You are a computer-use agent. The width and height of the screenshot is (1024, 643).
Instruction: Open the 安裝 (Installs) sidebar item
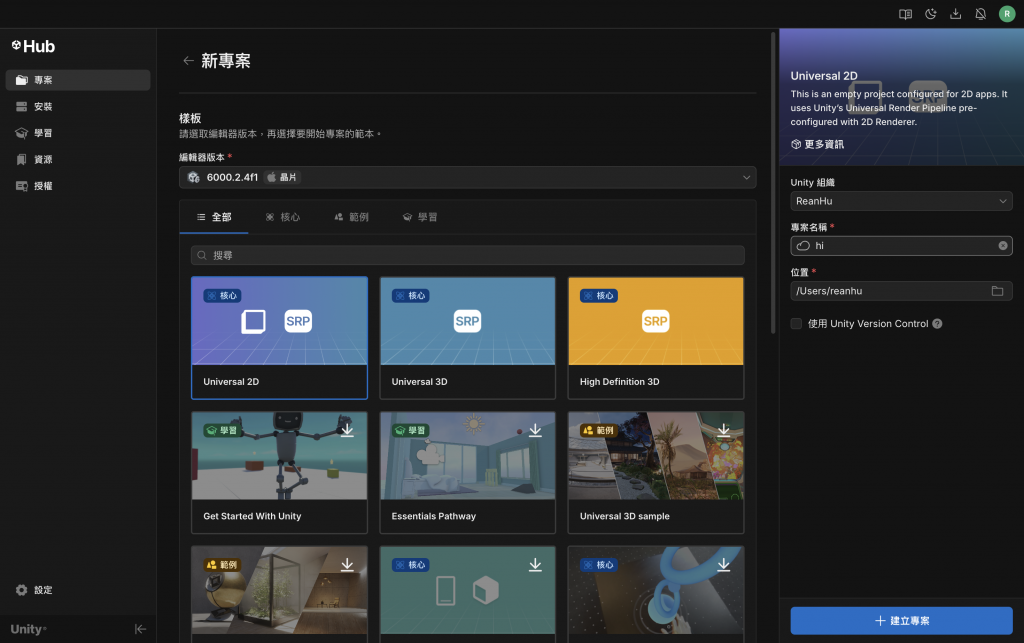(78, 106)
